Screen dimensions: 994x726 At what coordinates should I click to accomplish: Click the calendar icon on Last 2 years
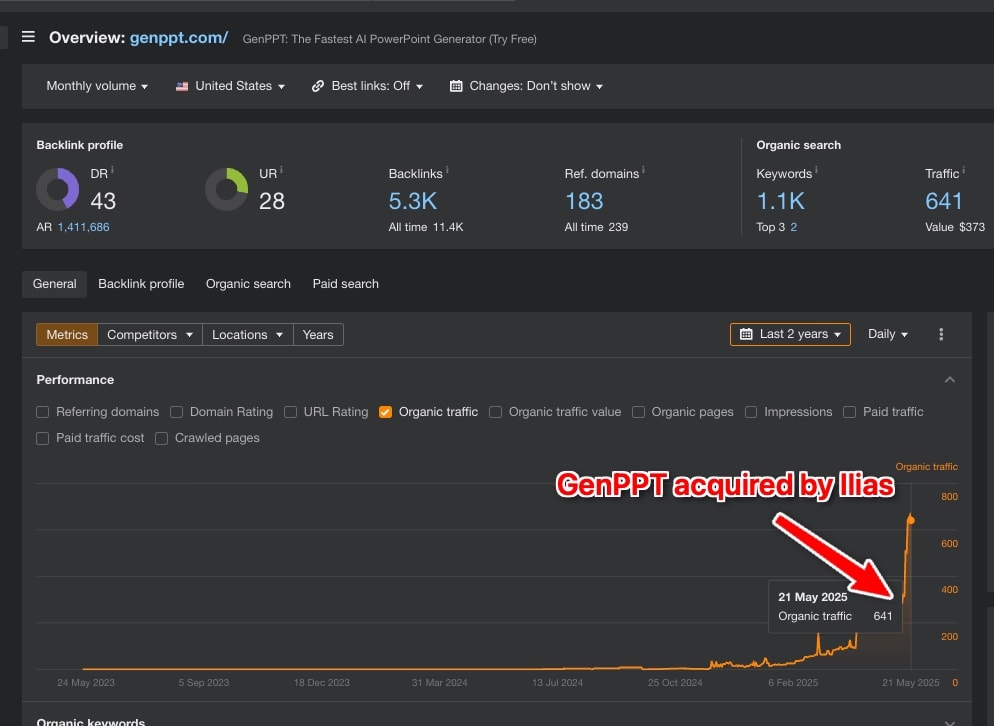click(x=745, y=334)
